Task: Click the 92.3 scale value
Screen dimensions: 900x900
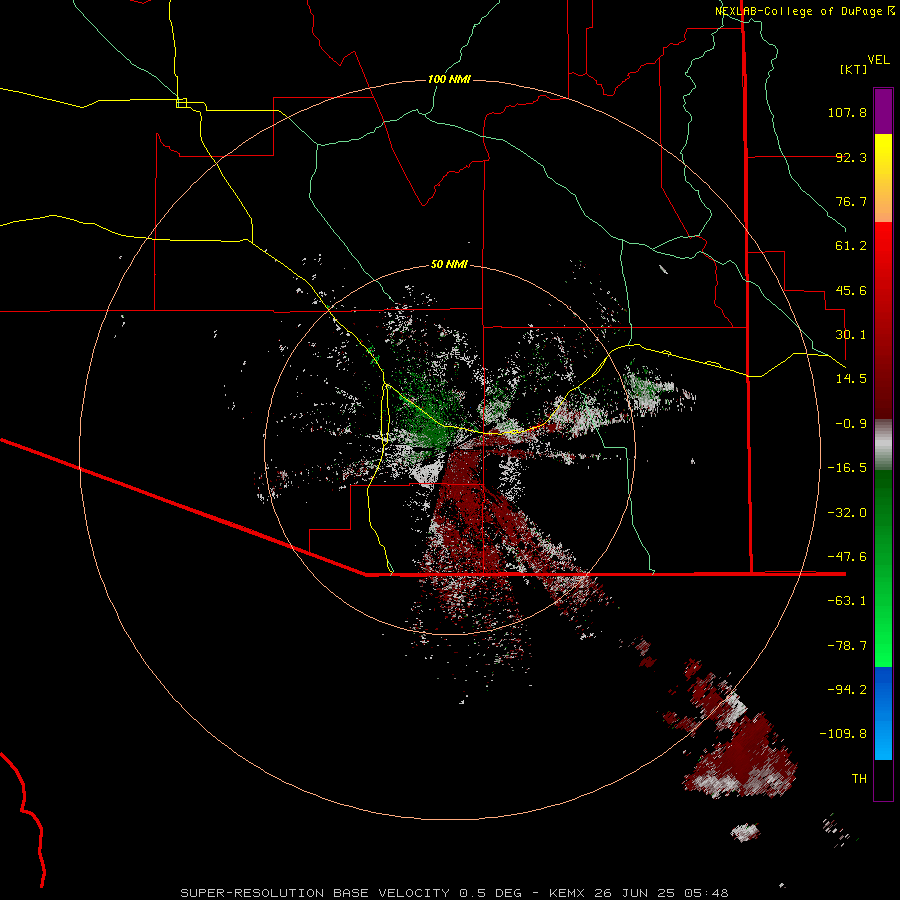Action: point(851,157)
